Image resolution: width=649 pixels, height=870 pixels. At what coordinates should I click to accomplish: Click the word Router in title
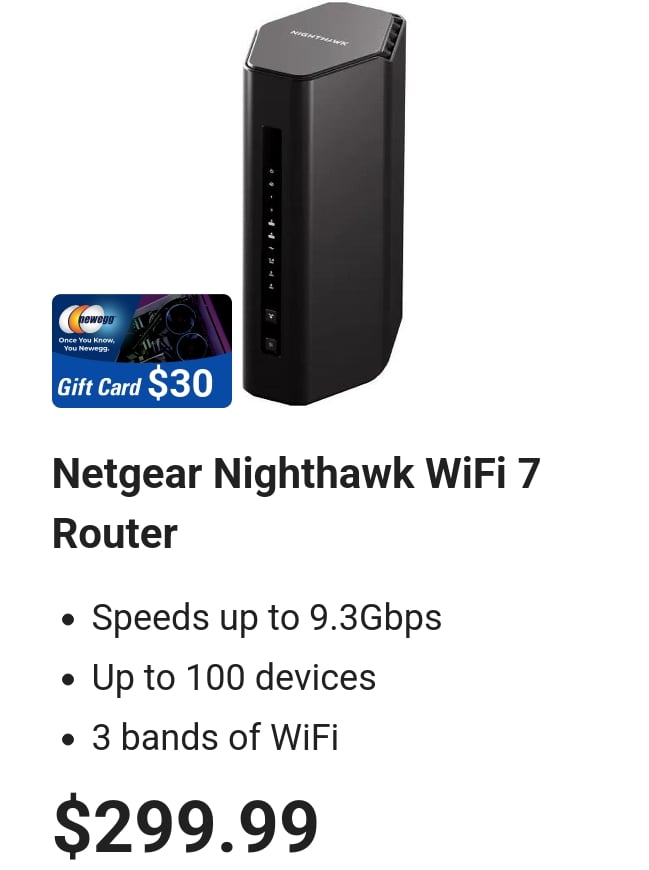[115, 533]
